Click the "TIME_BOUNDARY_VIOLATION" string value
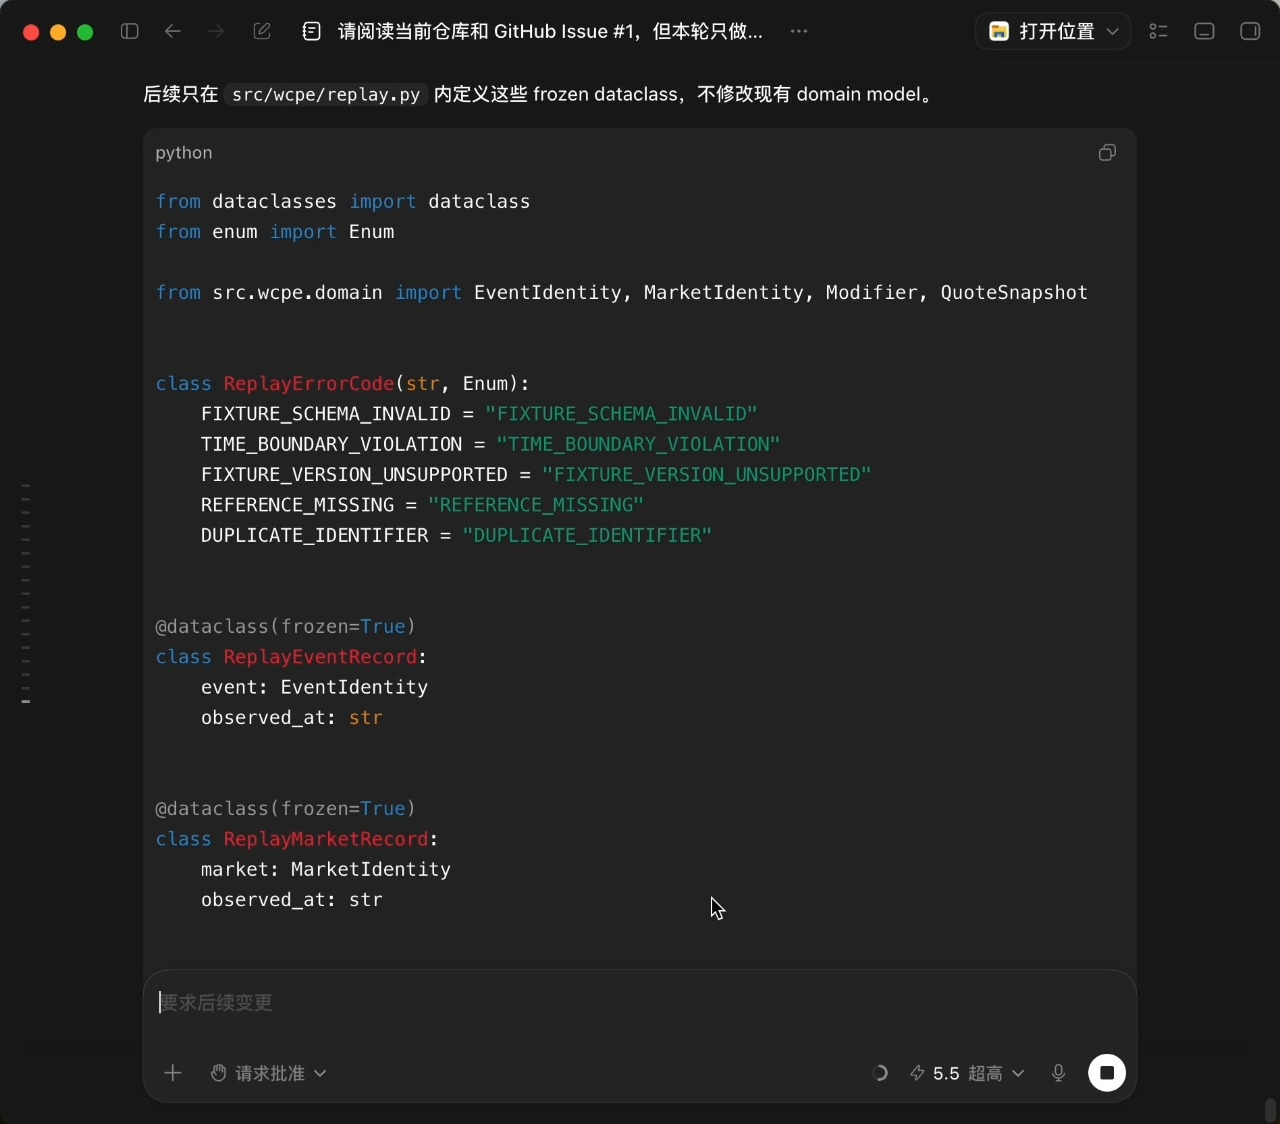Image resolution: width=1280 pixels, height=1124 pixels. pyautogui.click(x=638, y=444)
